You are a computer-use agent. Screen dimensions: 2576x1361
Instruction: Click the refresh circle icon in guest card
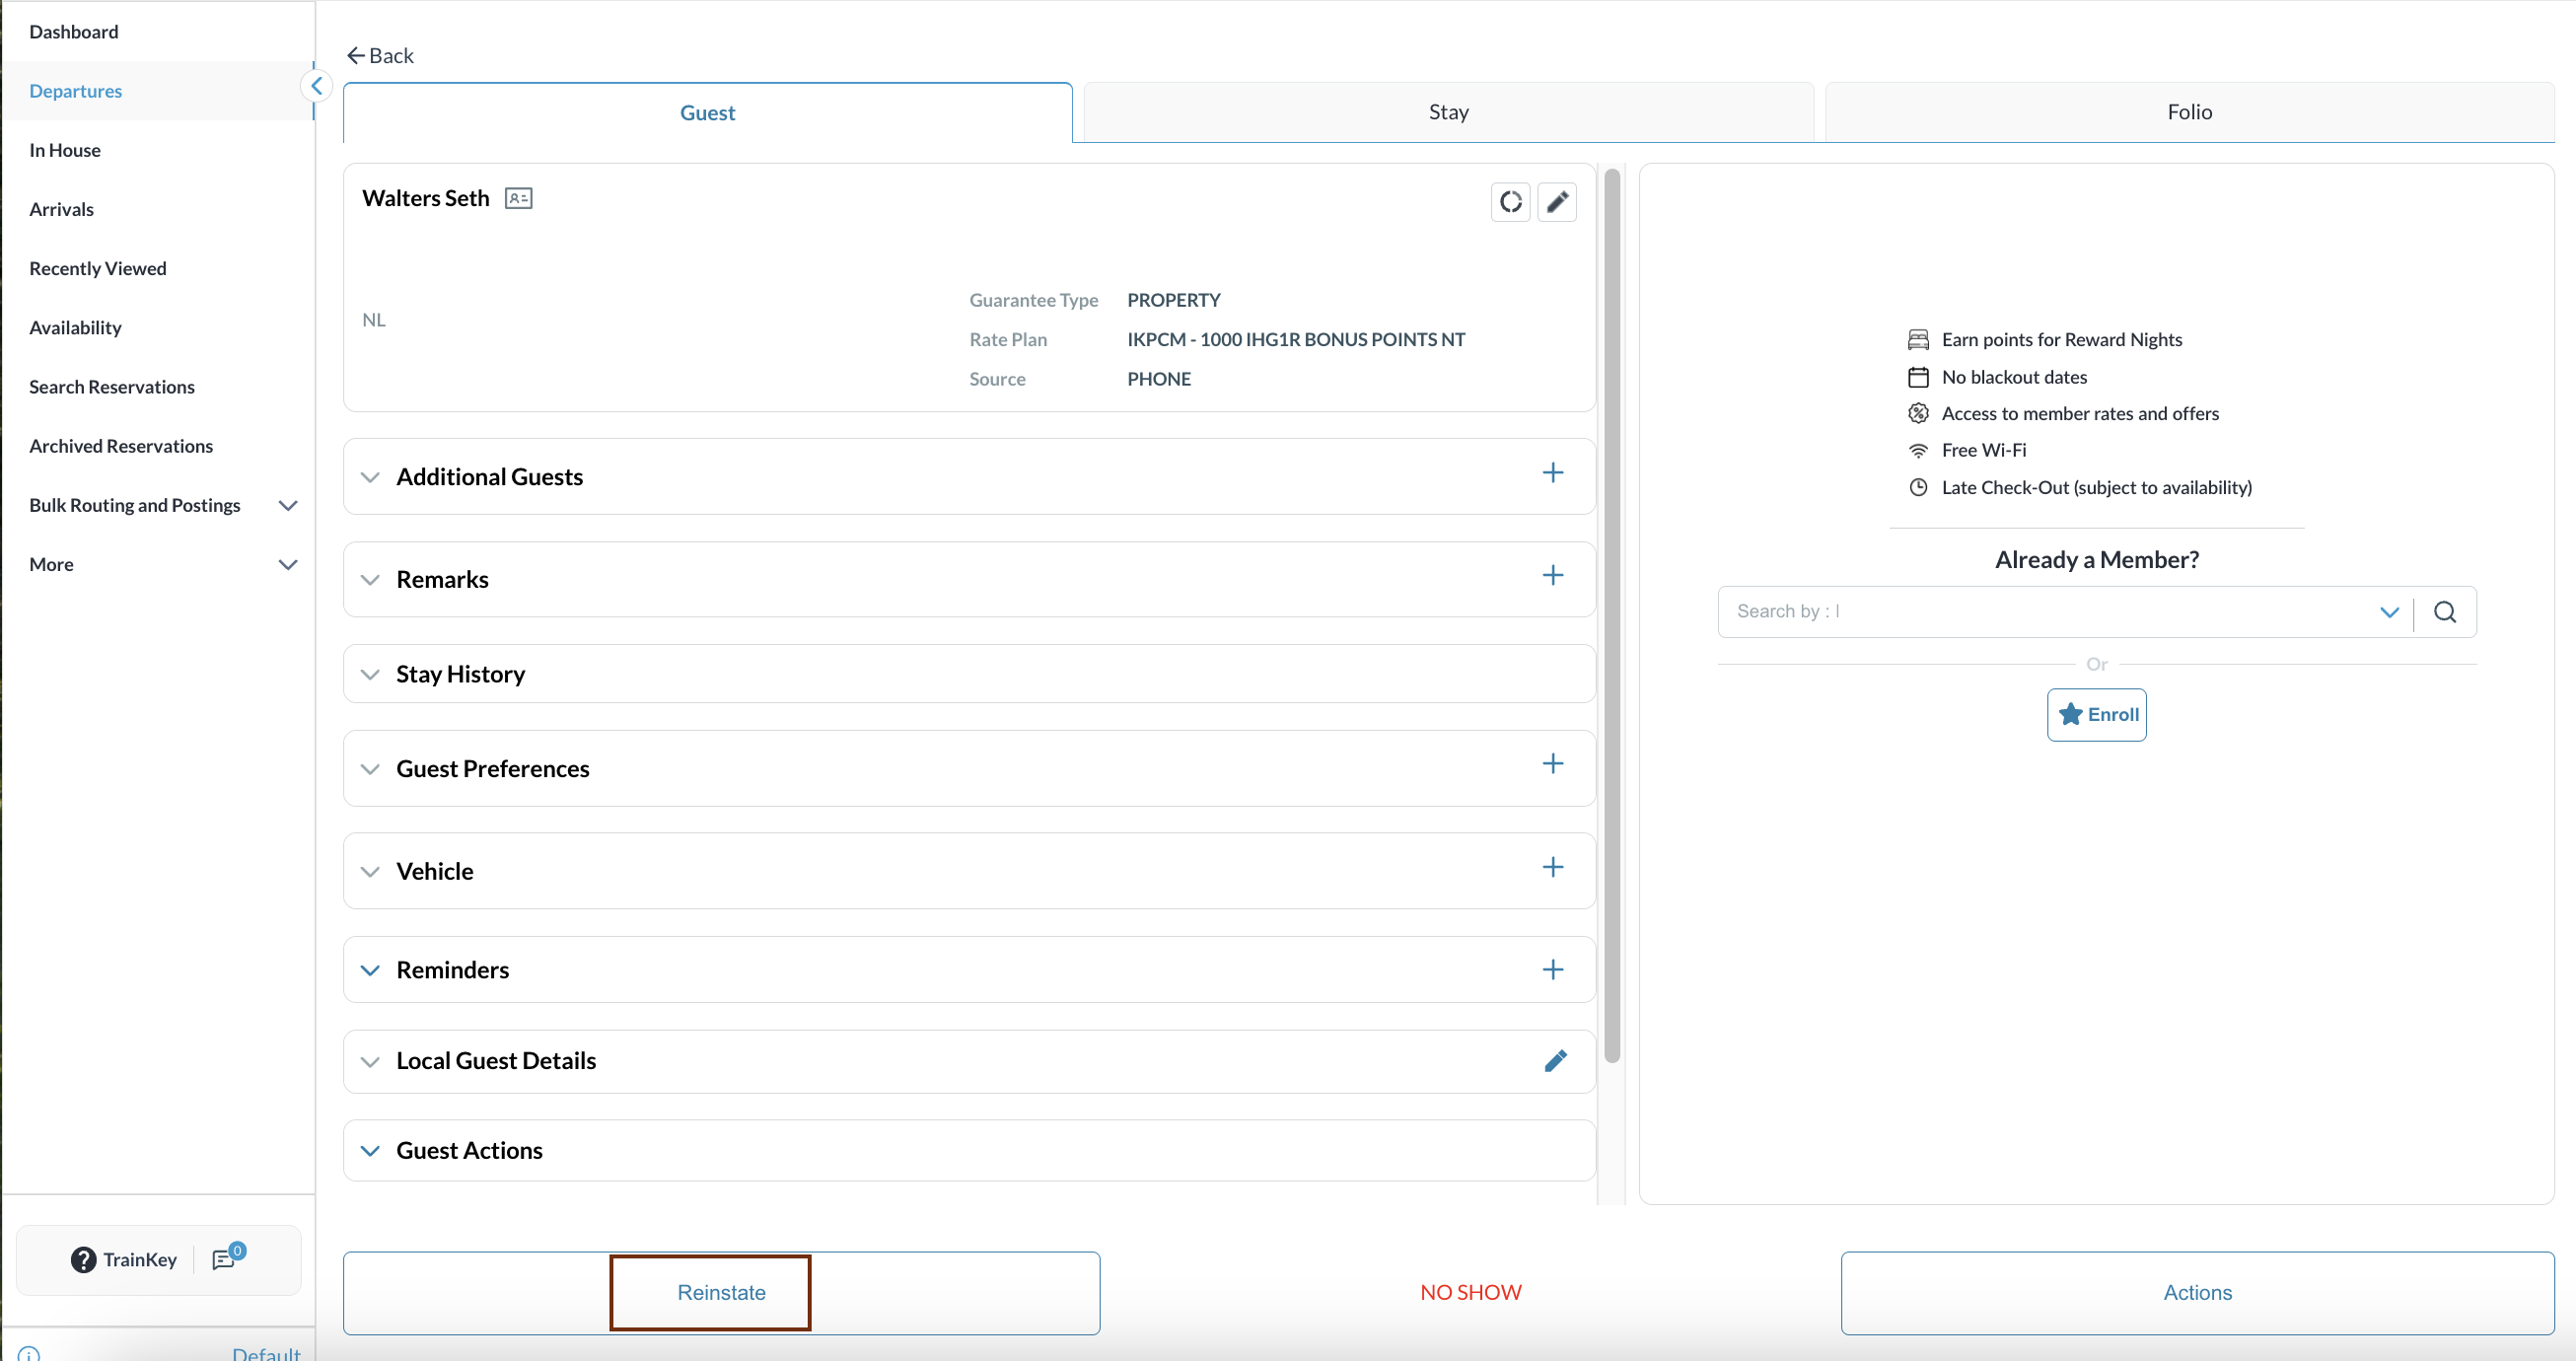point(1510,202)
